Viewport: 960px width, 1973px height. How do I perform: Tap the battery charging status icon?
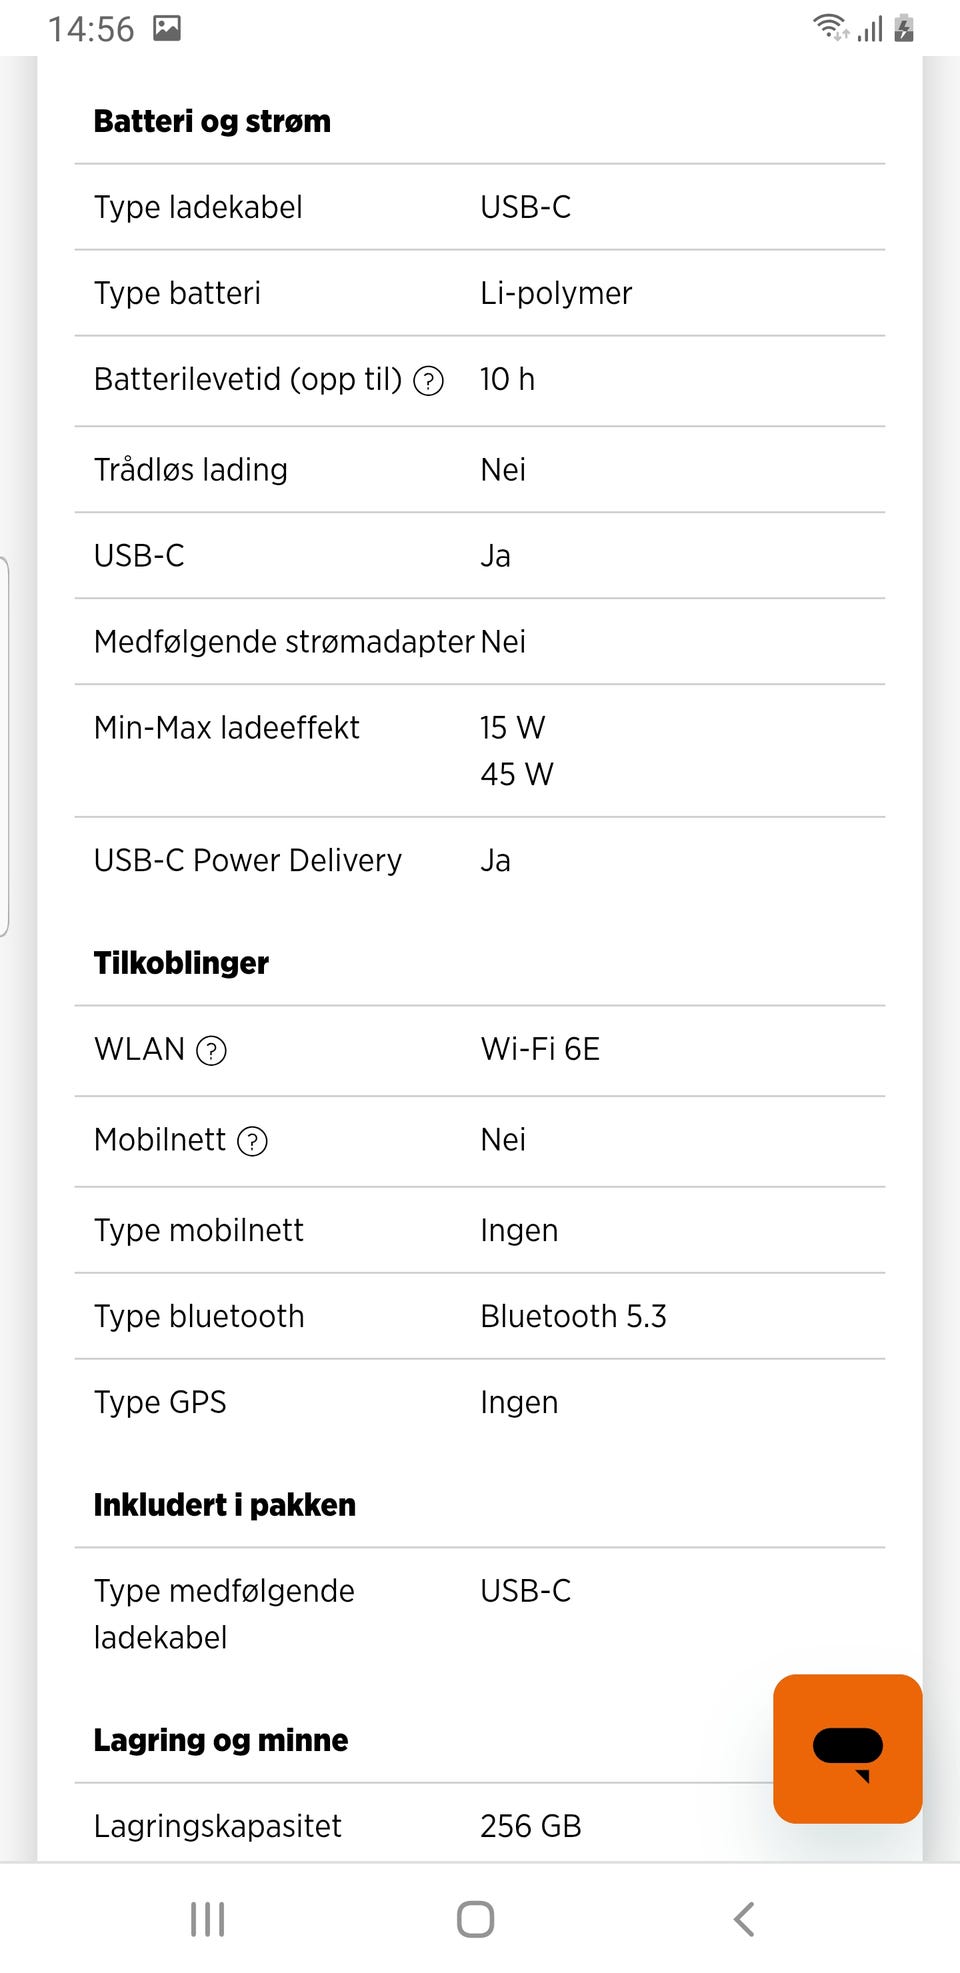904,28
